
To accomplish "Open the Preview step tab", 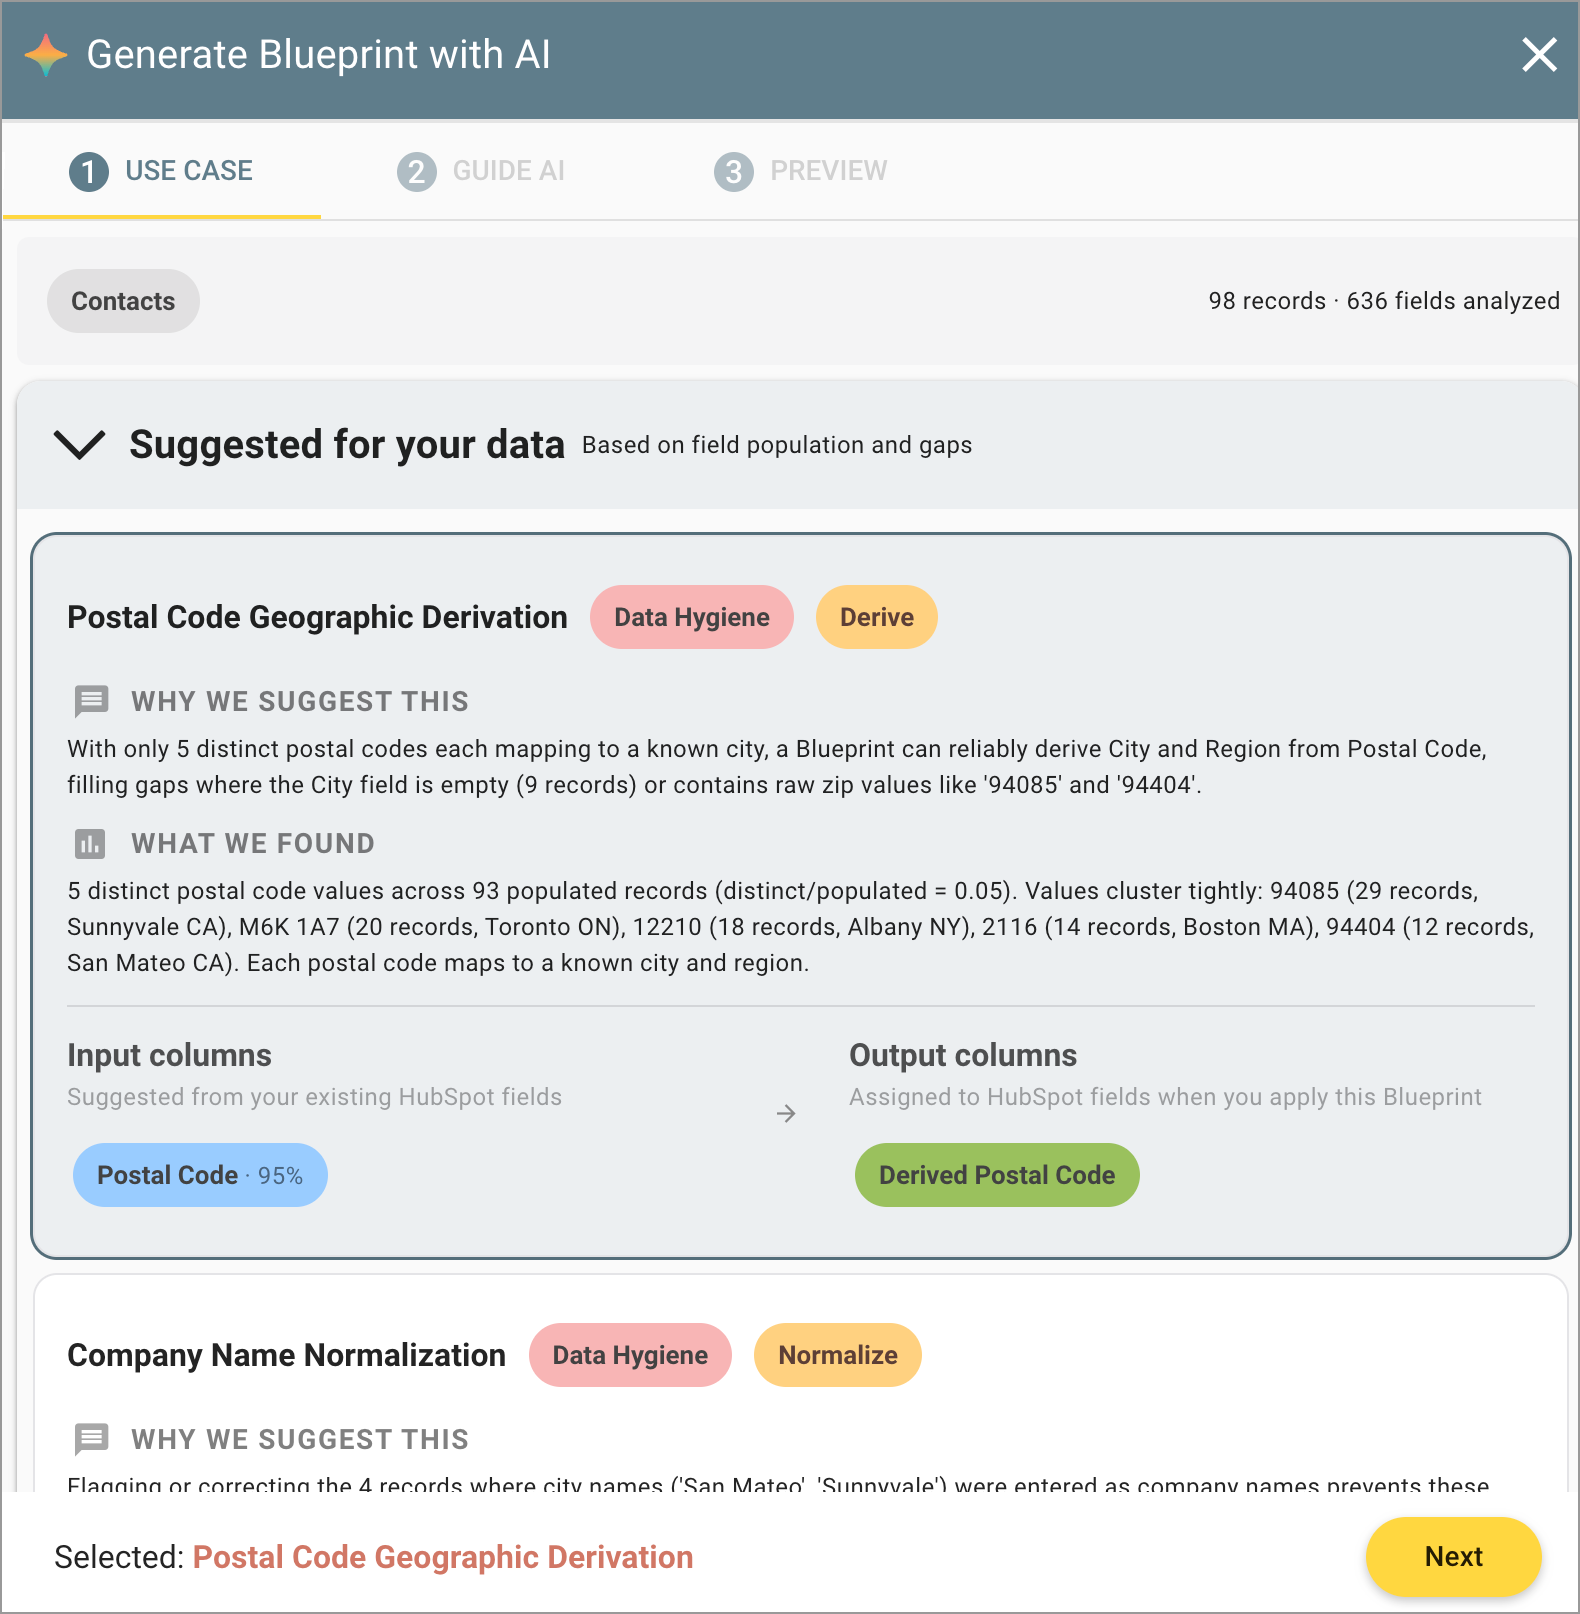I will [x=800, y=171].
